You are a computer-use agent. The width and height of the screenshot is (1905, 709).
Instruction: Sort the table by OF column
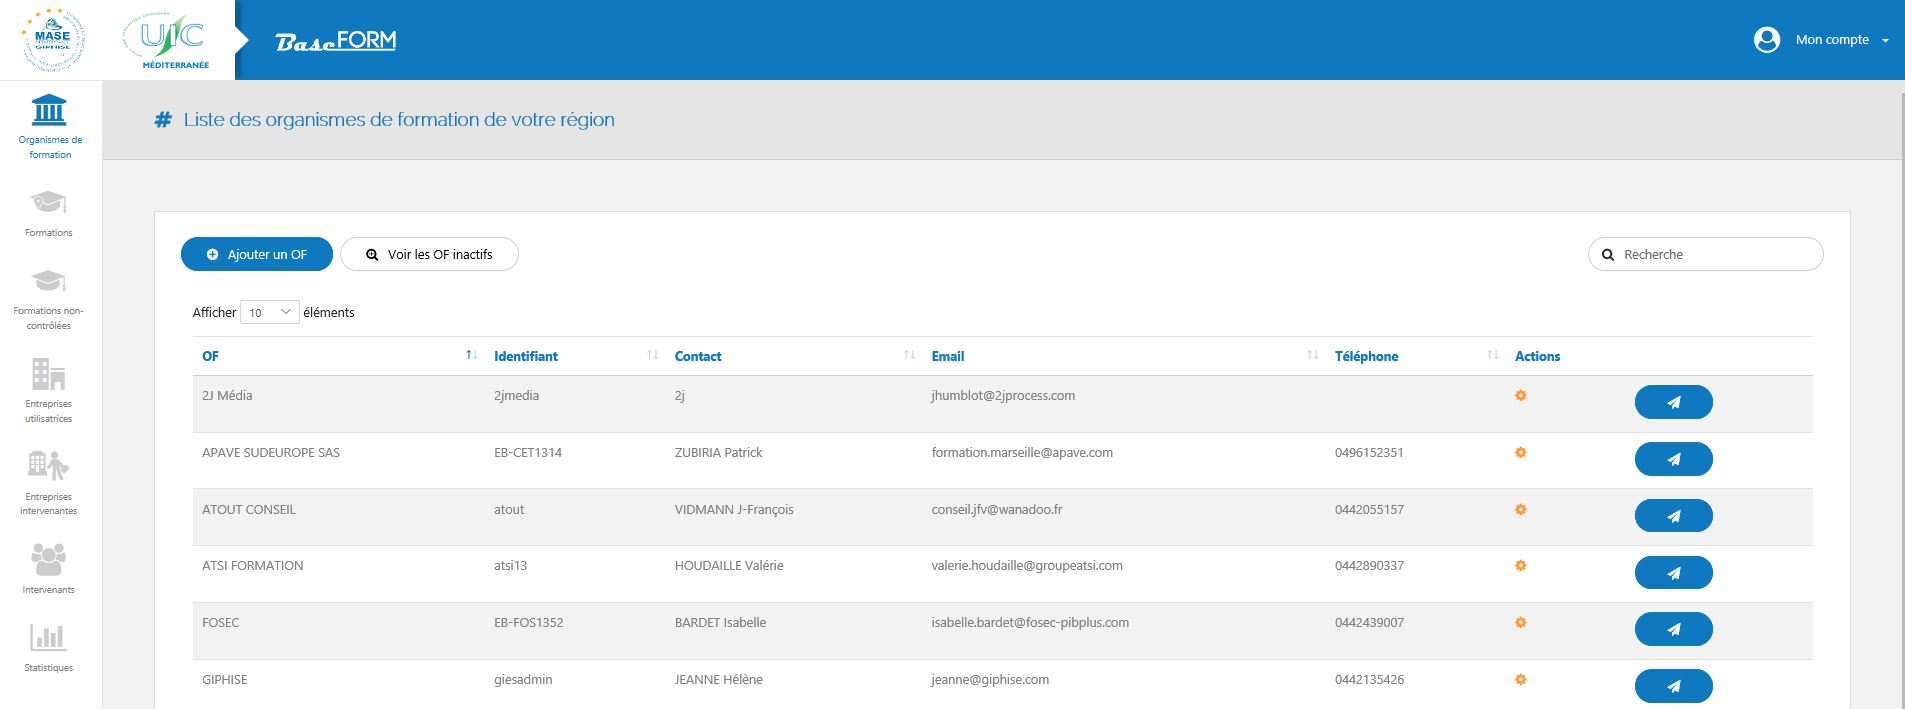(210, 356)
